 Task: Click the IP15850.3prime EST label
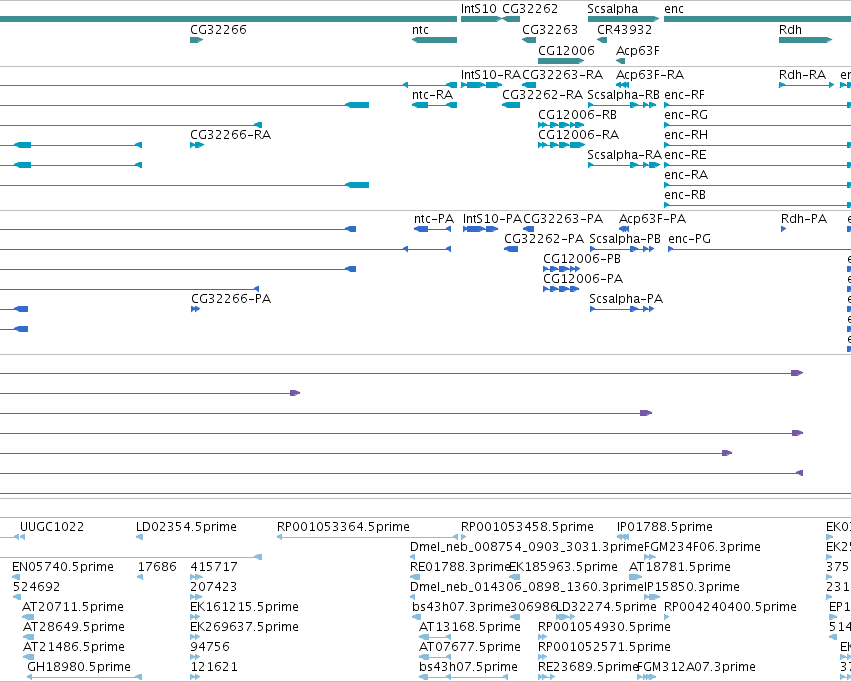click(x=691, y=587)
